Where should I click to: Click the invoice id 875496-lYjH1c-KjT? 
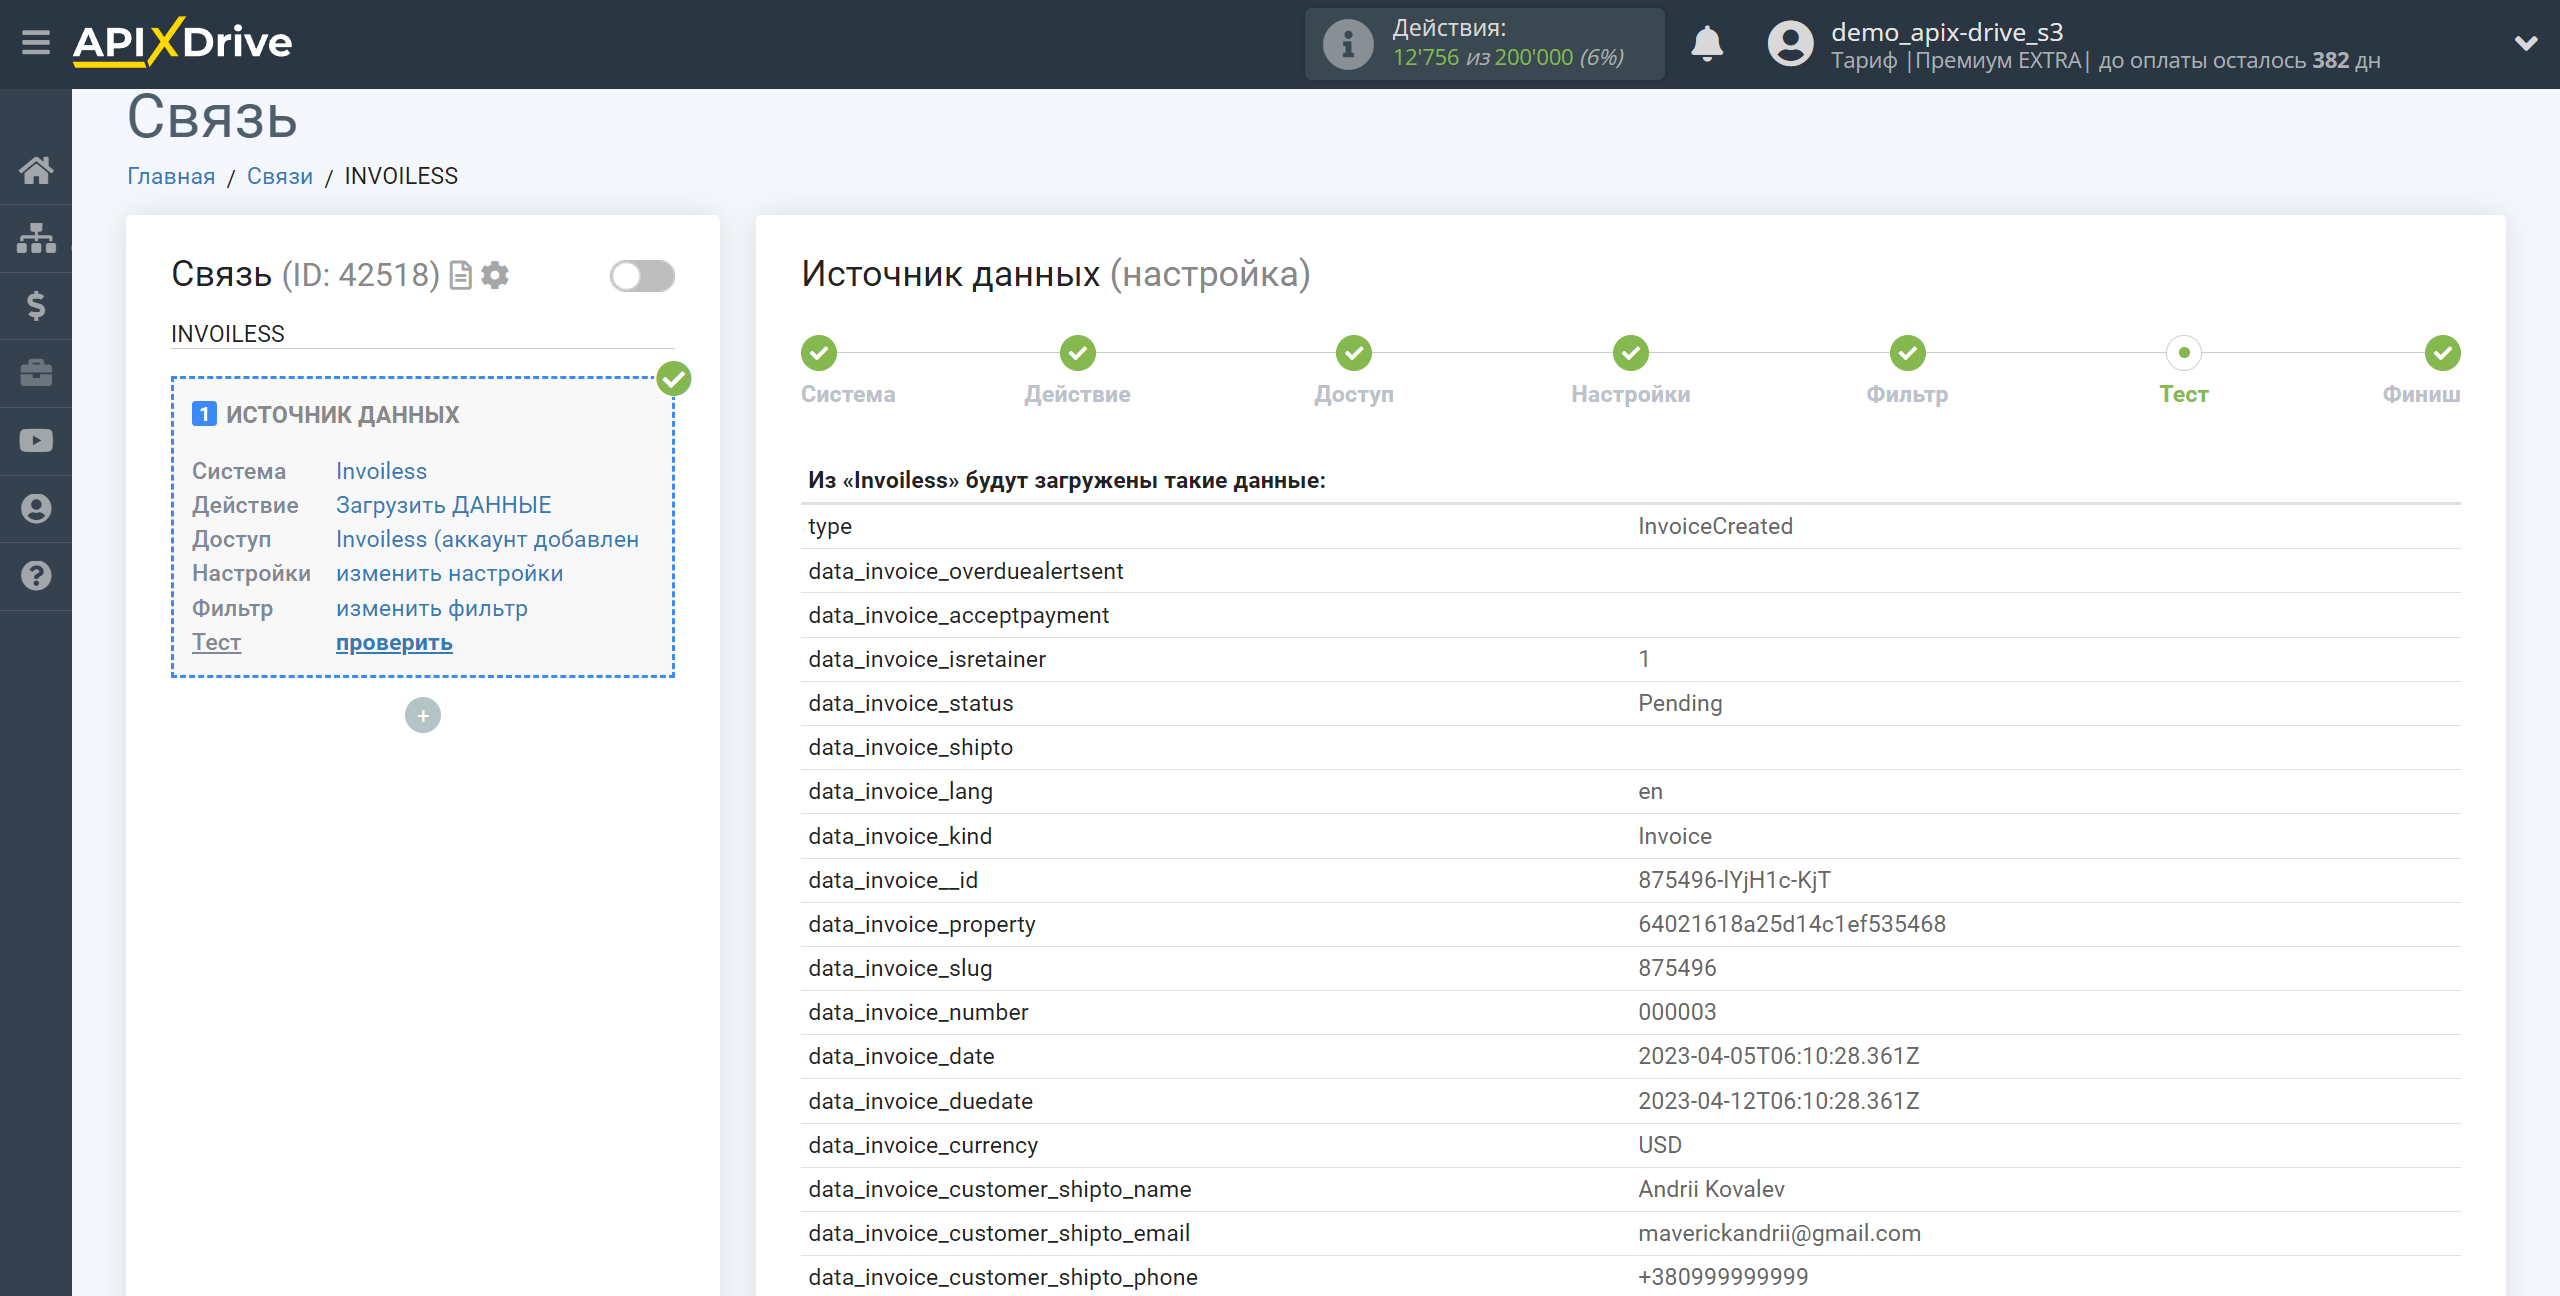tap(1734, 880)
